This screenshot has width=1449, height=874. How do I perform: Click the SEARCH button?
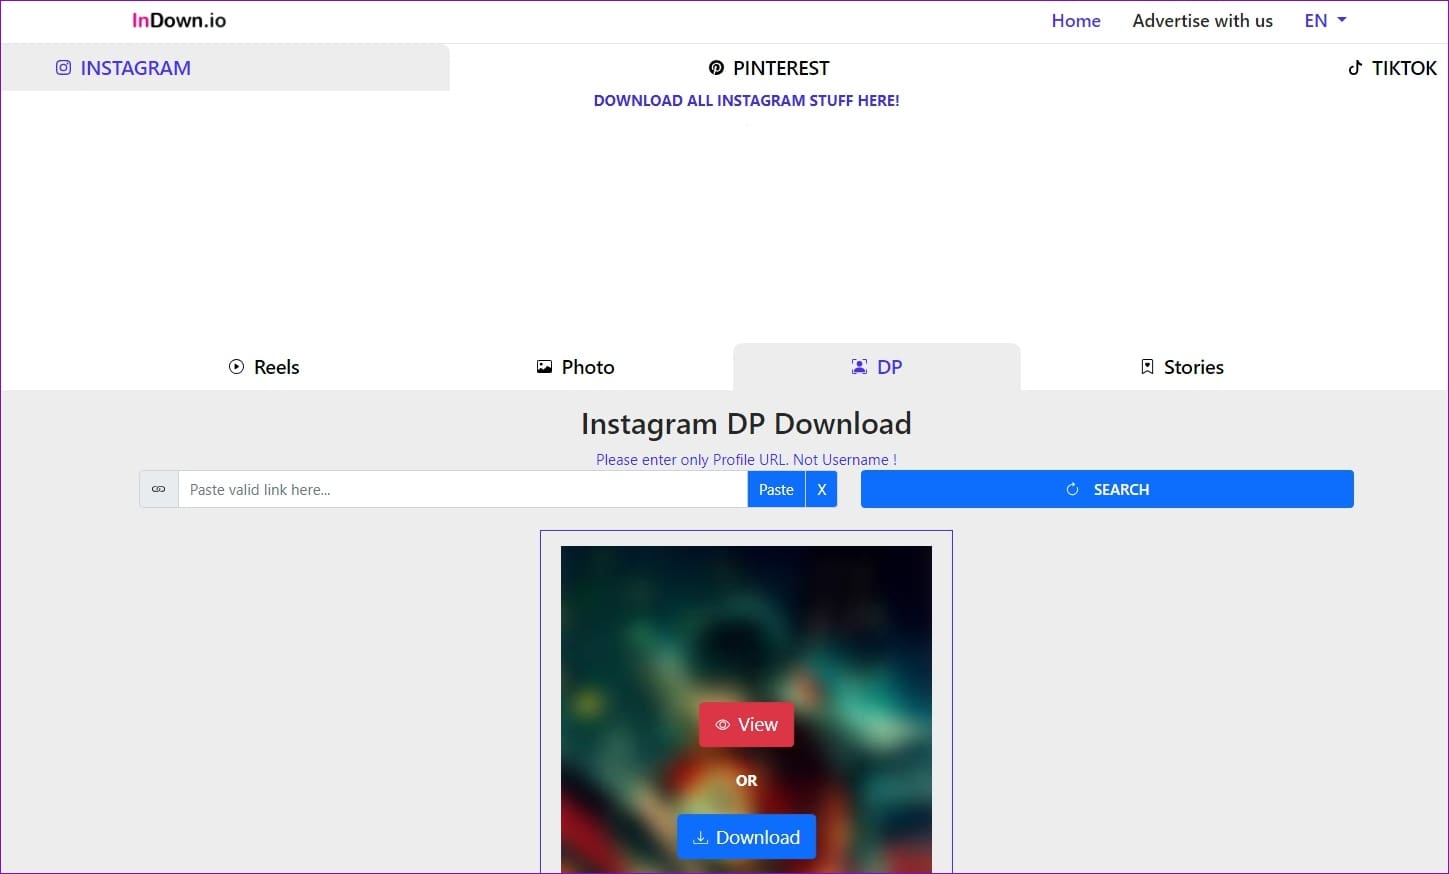click(1107, 489)
